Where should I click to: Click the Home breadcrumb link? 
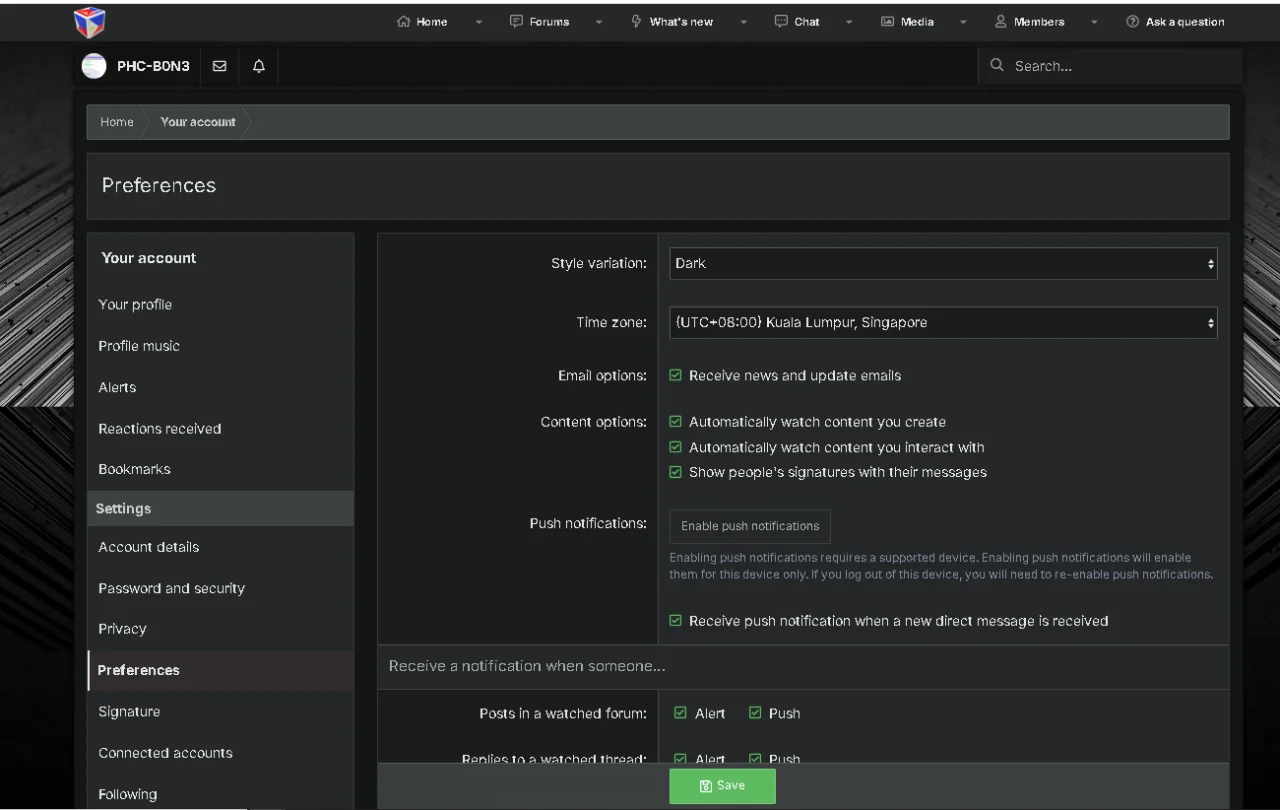(116, 122)
